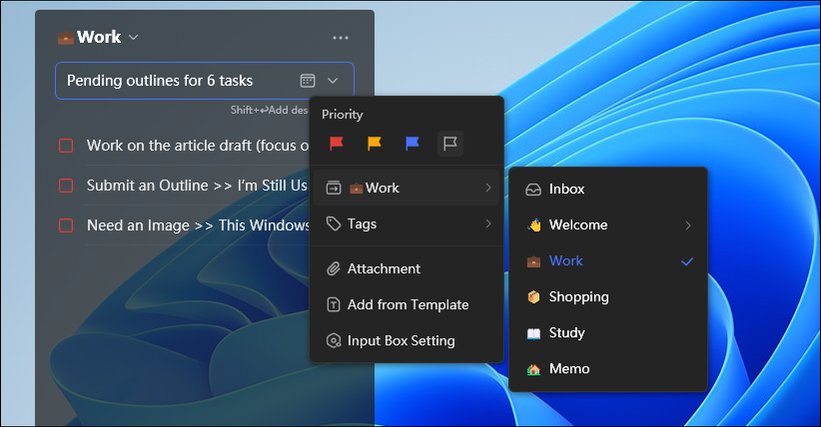The image size is (821, 427).
Task: Select the no-priority outlined flag
Action: click(450, 144)
